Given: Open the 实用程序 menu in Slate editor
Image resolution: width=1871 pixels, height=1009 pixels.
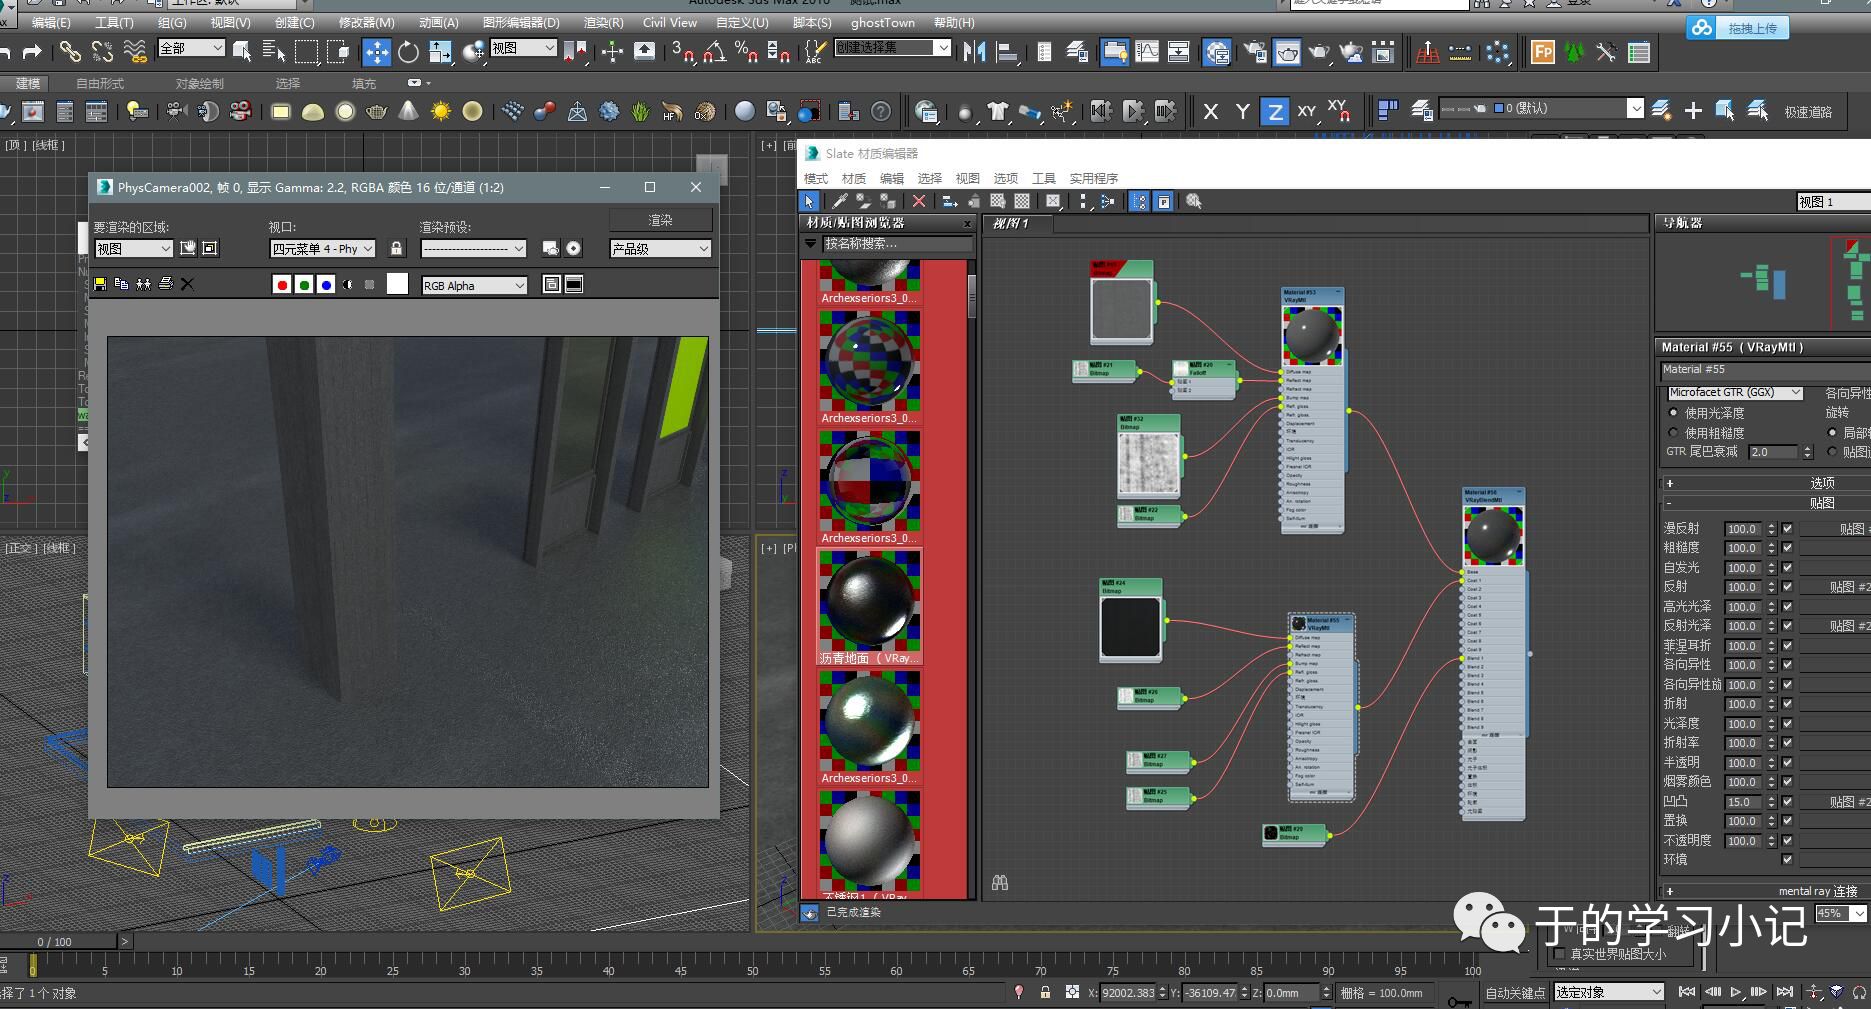Looking at the screenshot, I should click(x=1094, y=178).
